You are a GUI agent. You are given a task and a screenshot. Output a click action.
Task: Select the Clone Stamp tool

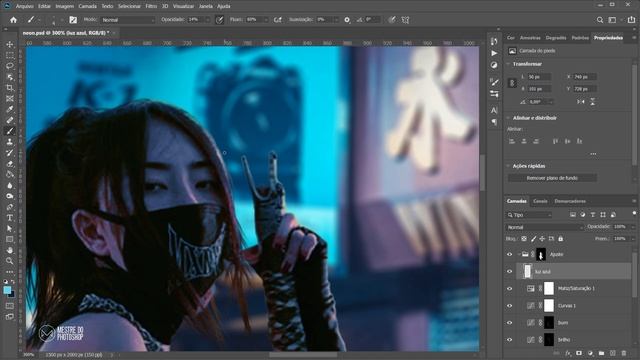point(10,142)
